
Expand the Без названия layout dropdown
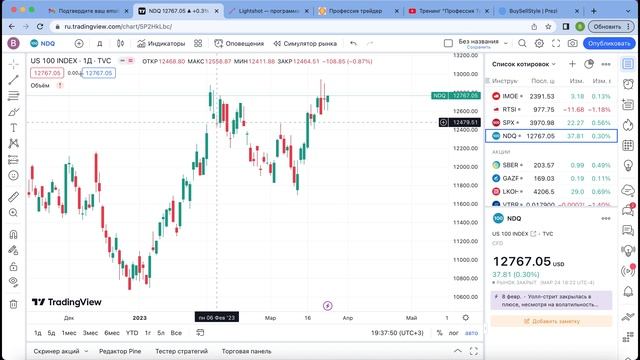pos(506,43)
